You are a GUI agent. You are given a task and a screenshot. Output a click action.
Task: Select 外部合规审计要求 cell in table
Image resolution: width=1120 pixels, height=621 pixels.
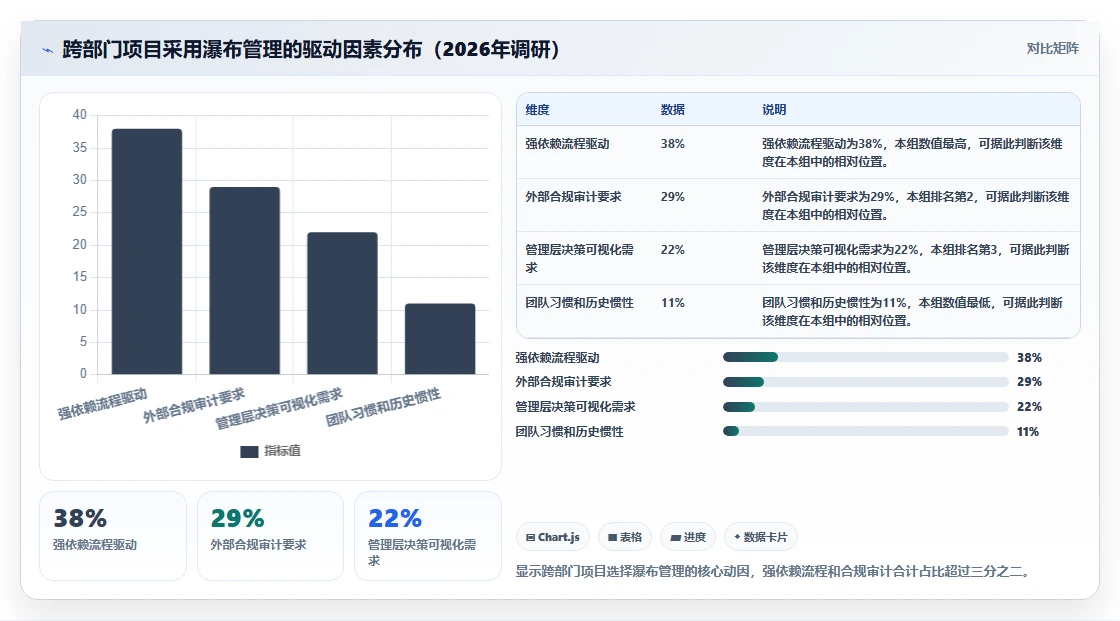point(573,197)
